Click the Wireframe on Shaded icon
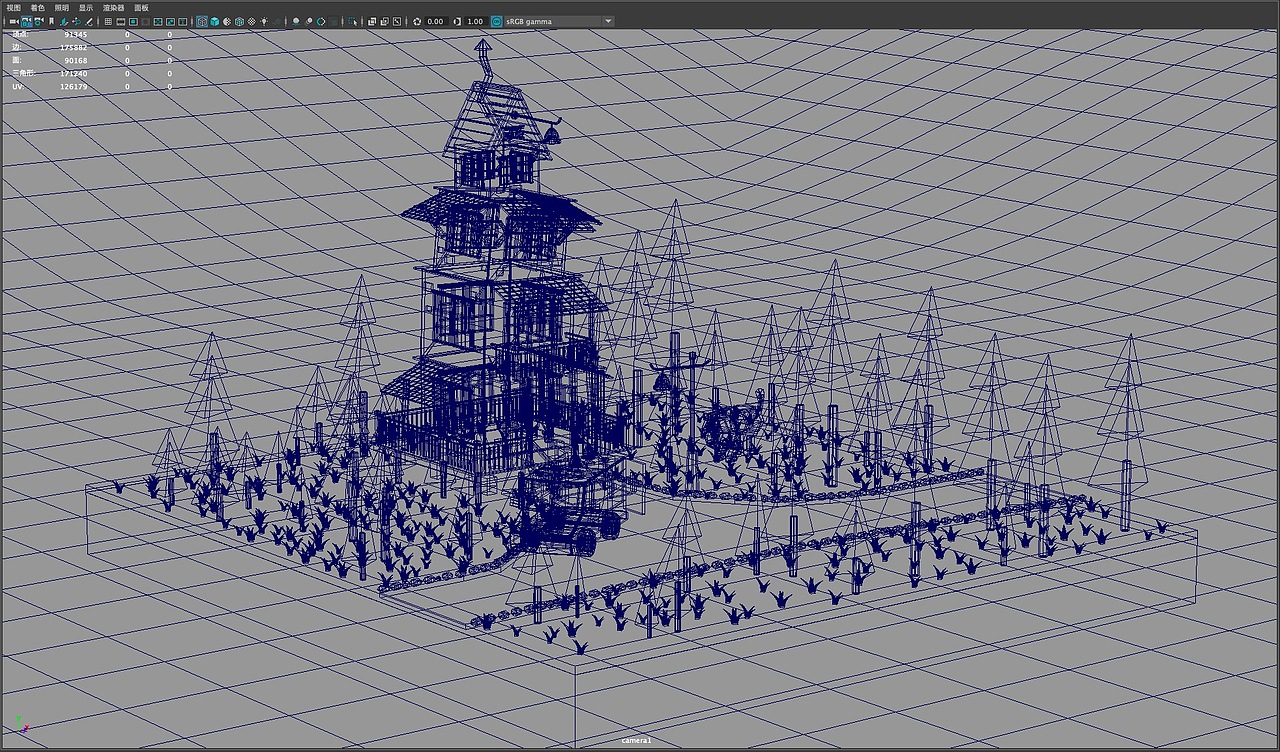 239,21
